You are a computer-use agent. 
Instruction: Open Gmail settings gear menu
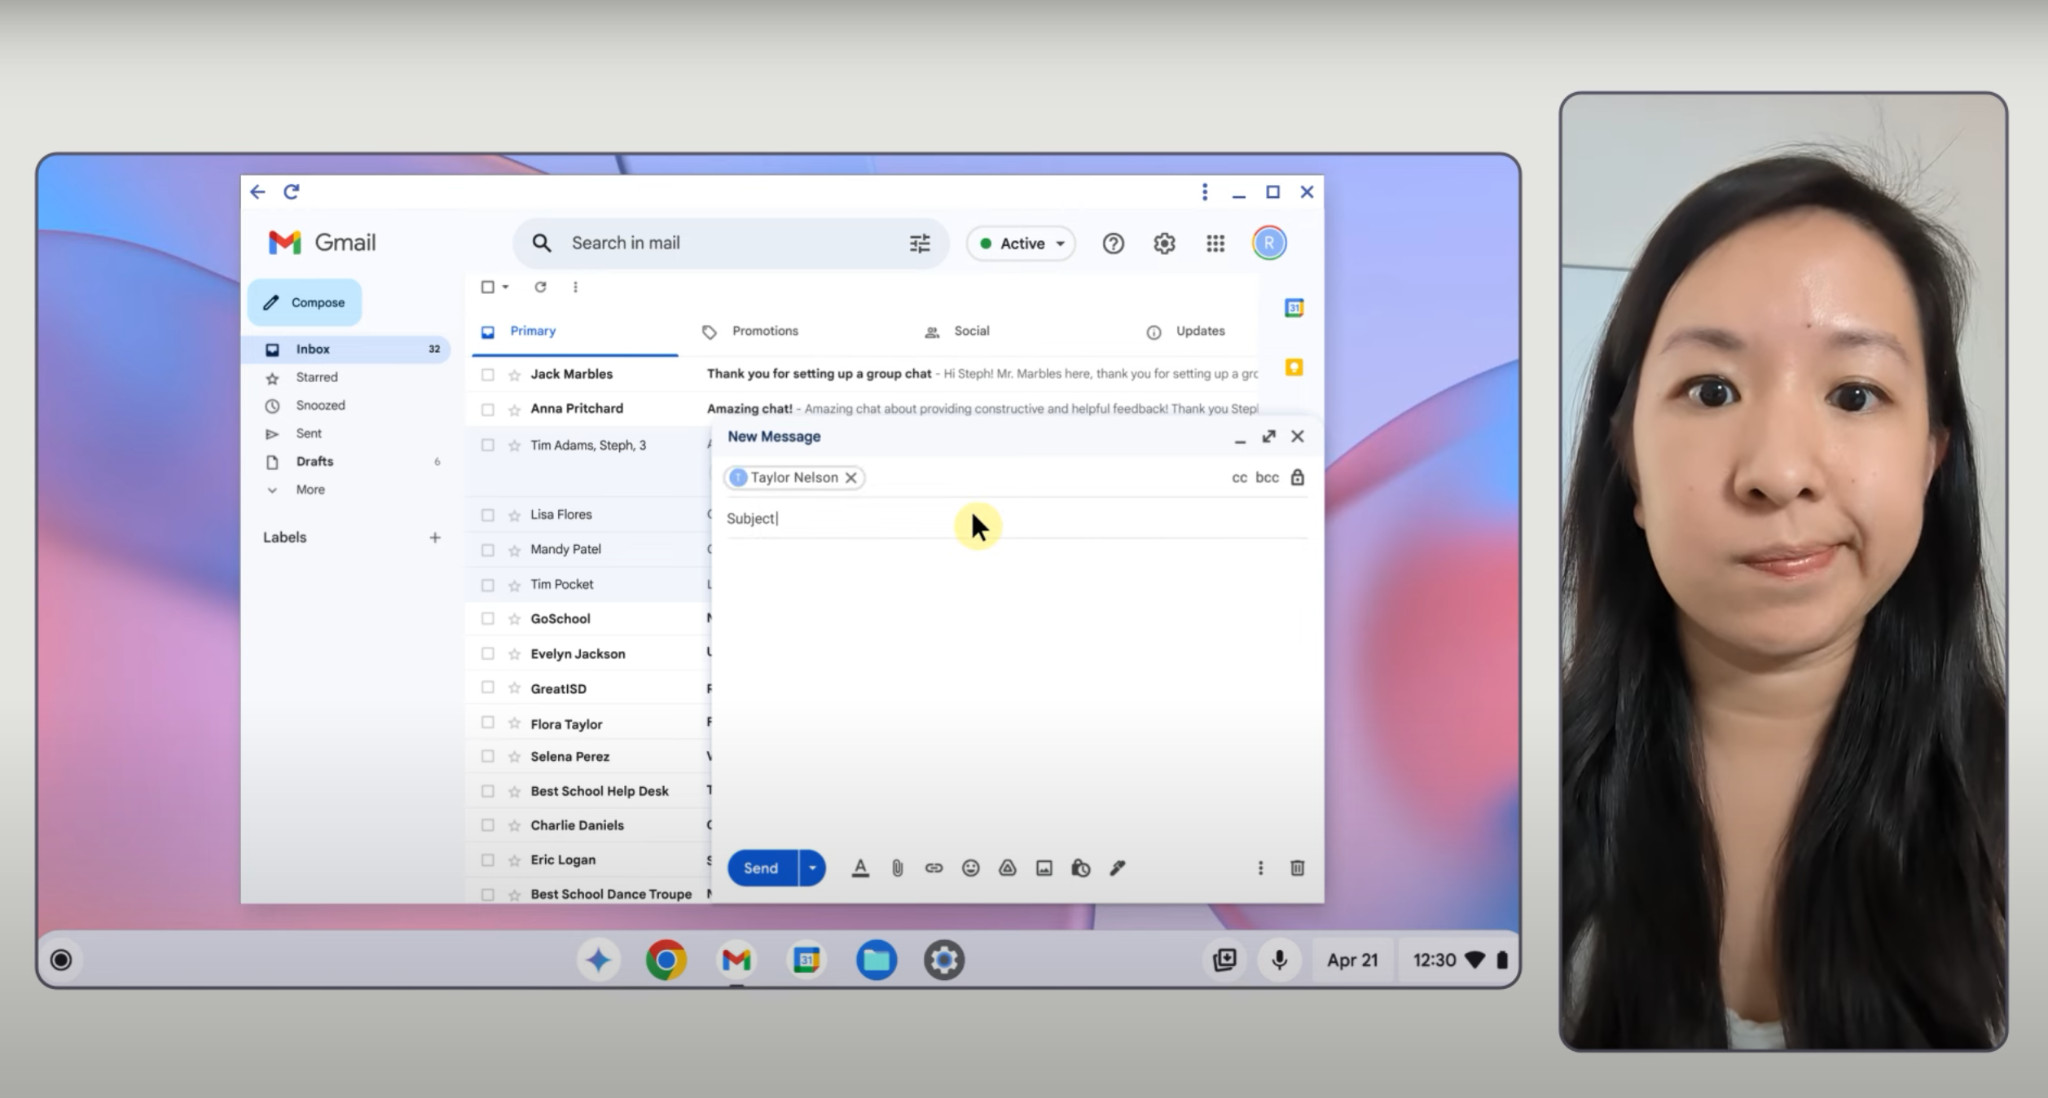tap(1162, 242)
